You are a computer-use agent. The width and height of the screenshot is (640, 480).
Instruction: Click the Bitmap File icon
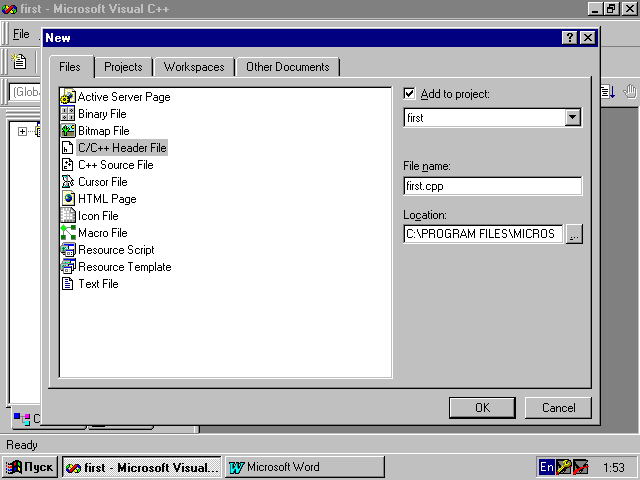[68, 131]
